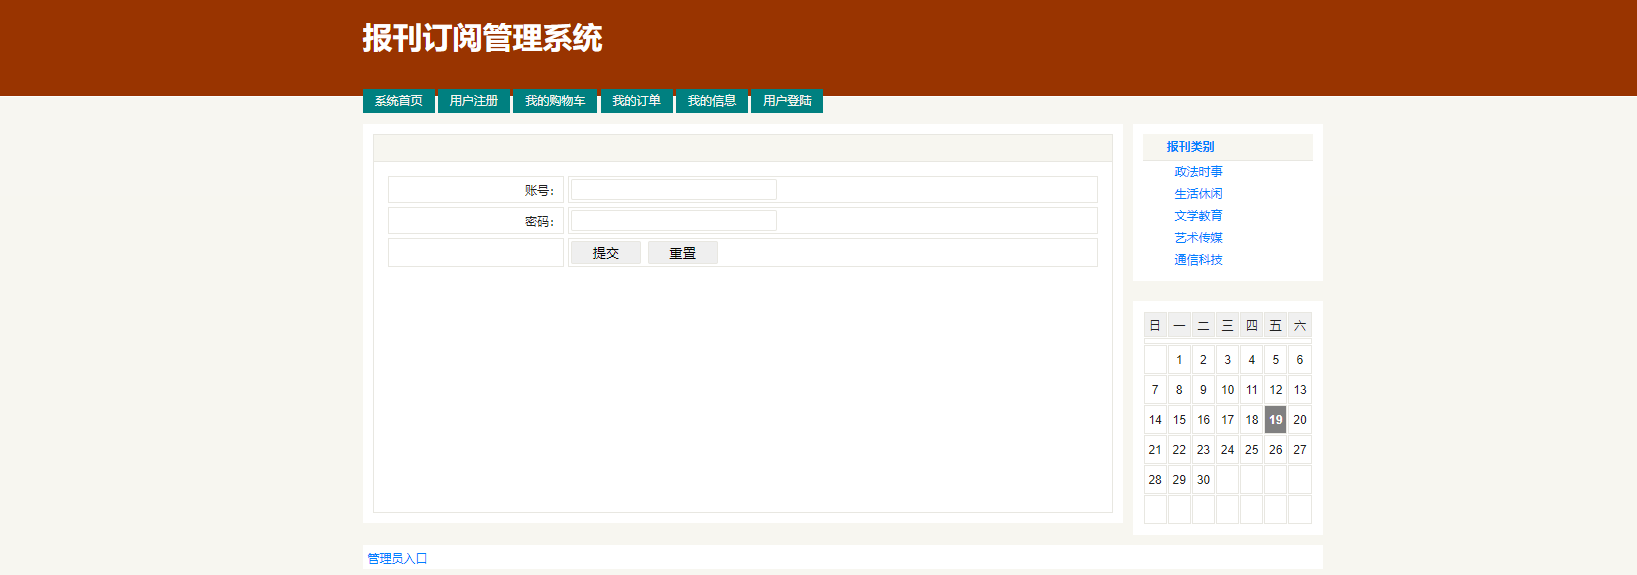The height and width of the screenshot is (575, 1637).
Task: Select calendar day 1
Action: tap(1179, 360)
